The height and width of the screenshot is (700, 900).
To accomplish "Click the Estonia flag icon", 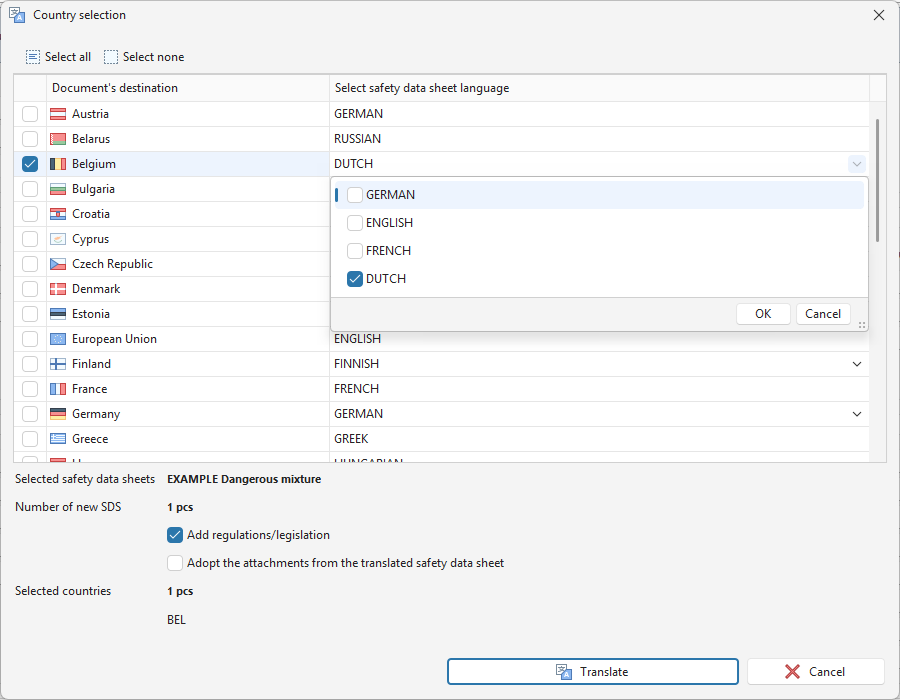I will point(58,314).
